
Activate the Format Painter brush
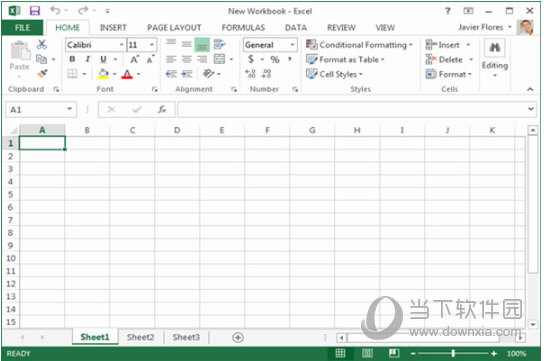(42, 73)
